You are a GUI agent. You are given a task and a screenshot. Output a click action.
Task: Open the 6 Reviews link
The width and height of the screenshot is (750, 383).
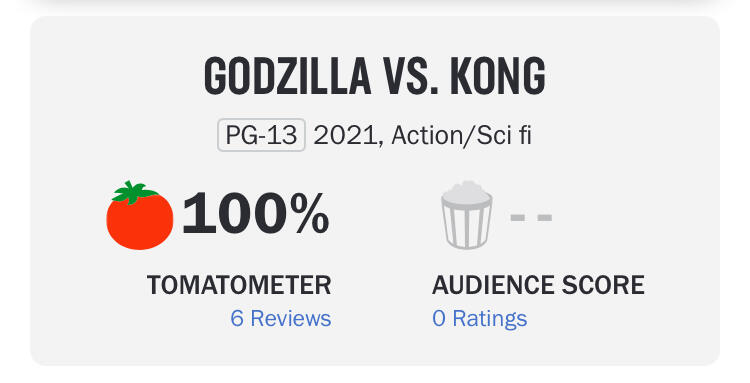coord(281,318)
